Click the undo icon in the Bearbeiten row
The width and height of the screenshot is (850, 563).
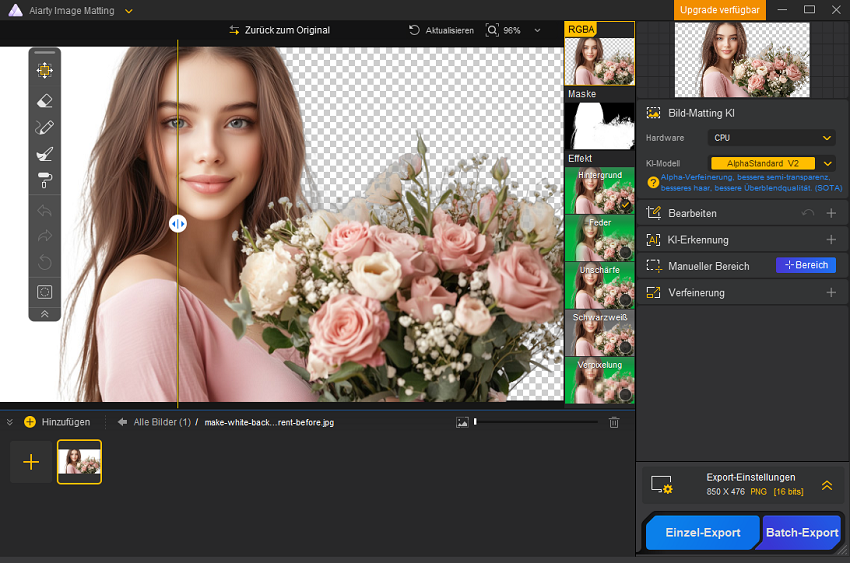808,213
